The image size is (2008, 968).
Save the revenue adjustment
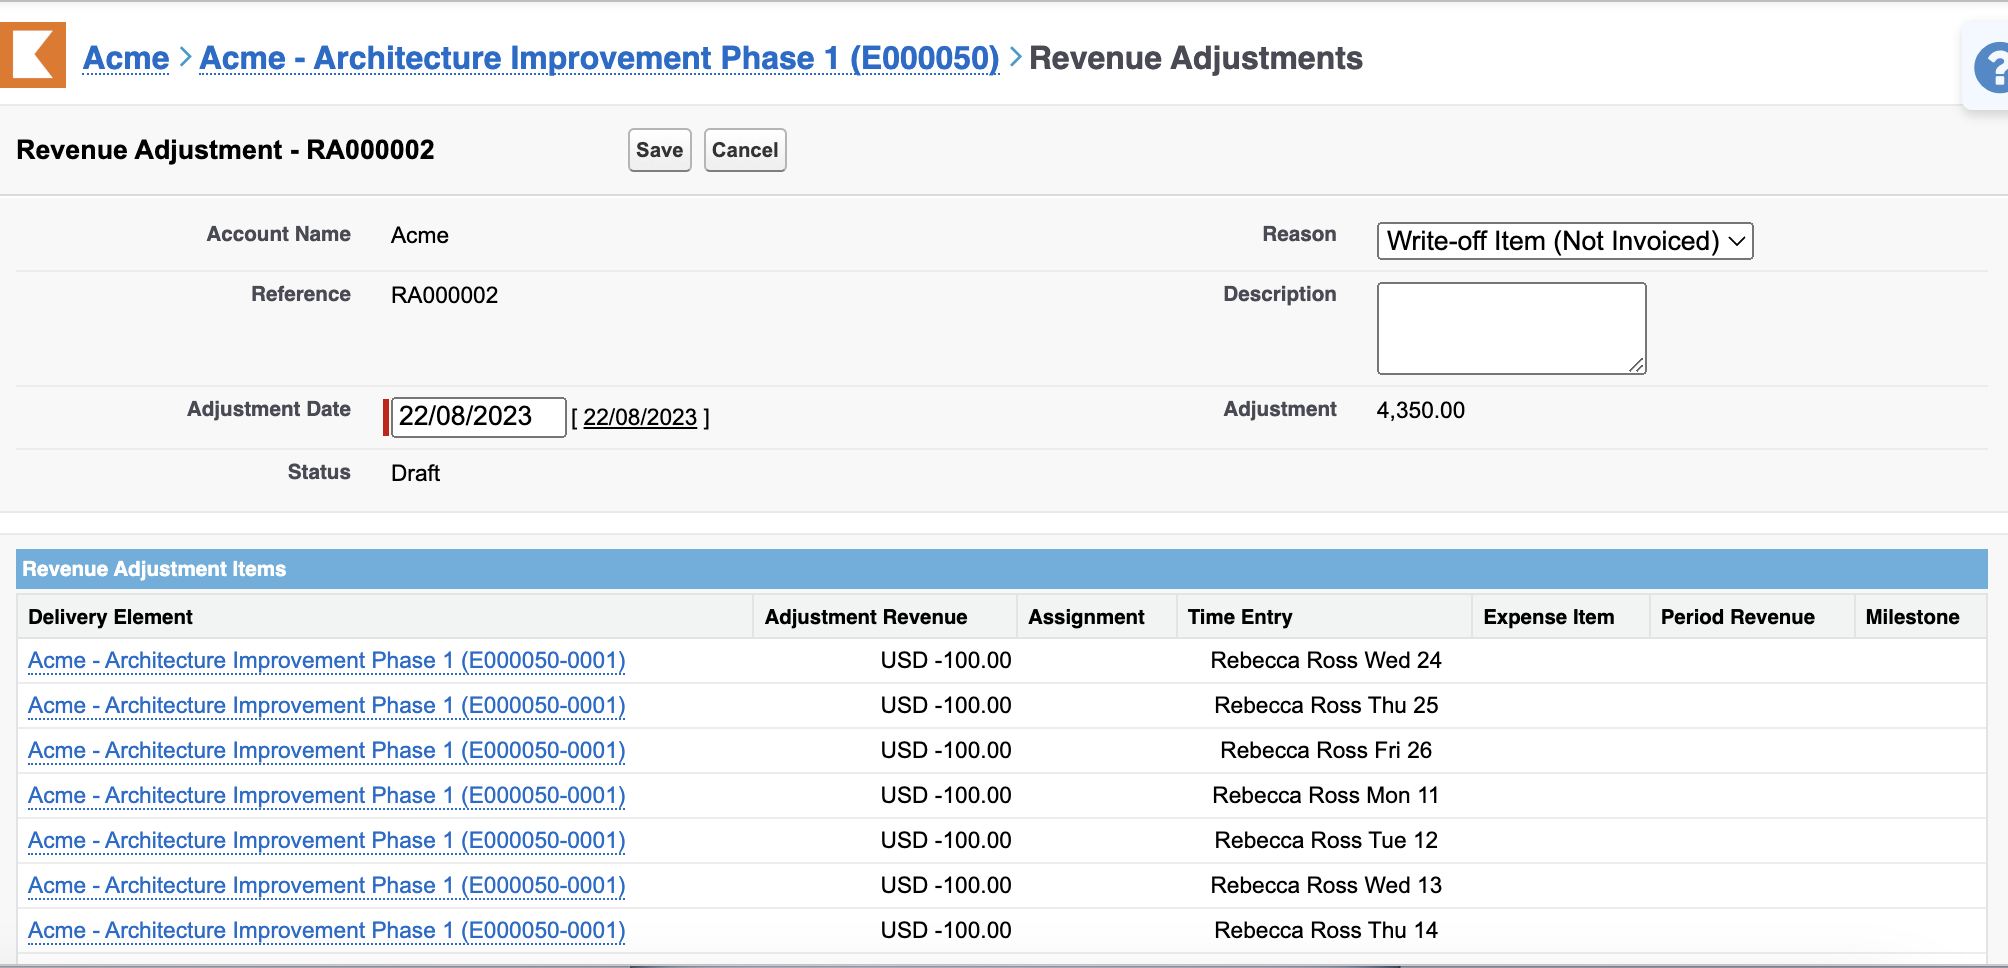tap(659, 150)
